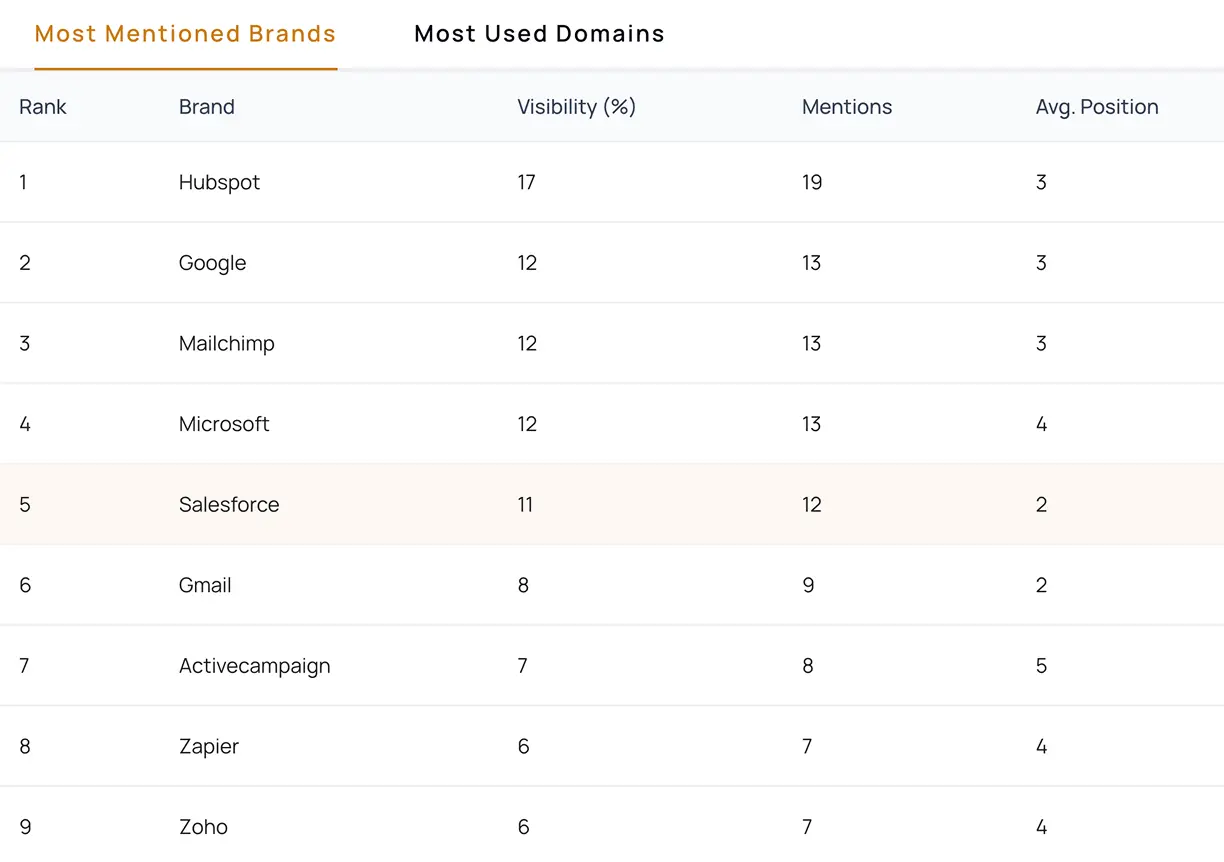
Task: Click the Rank column header
Action: (x=43, y=107)
